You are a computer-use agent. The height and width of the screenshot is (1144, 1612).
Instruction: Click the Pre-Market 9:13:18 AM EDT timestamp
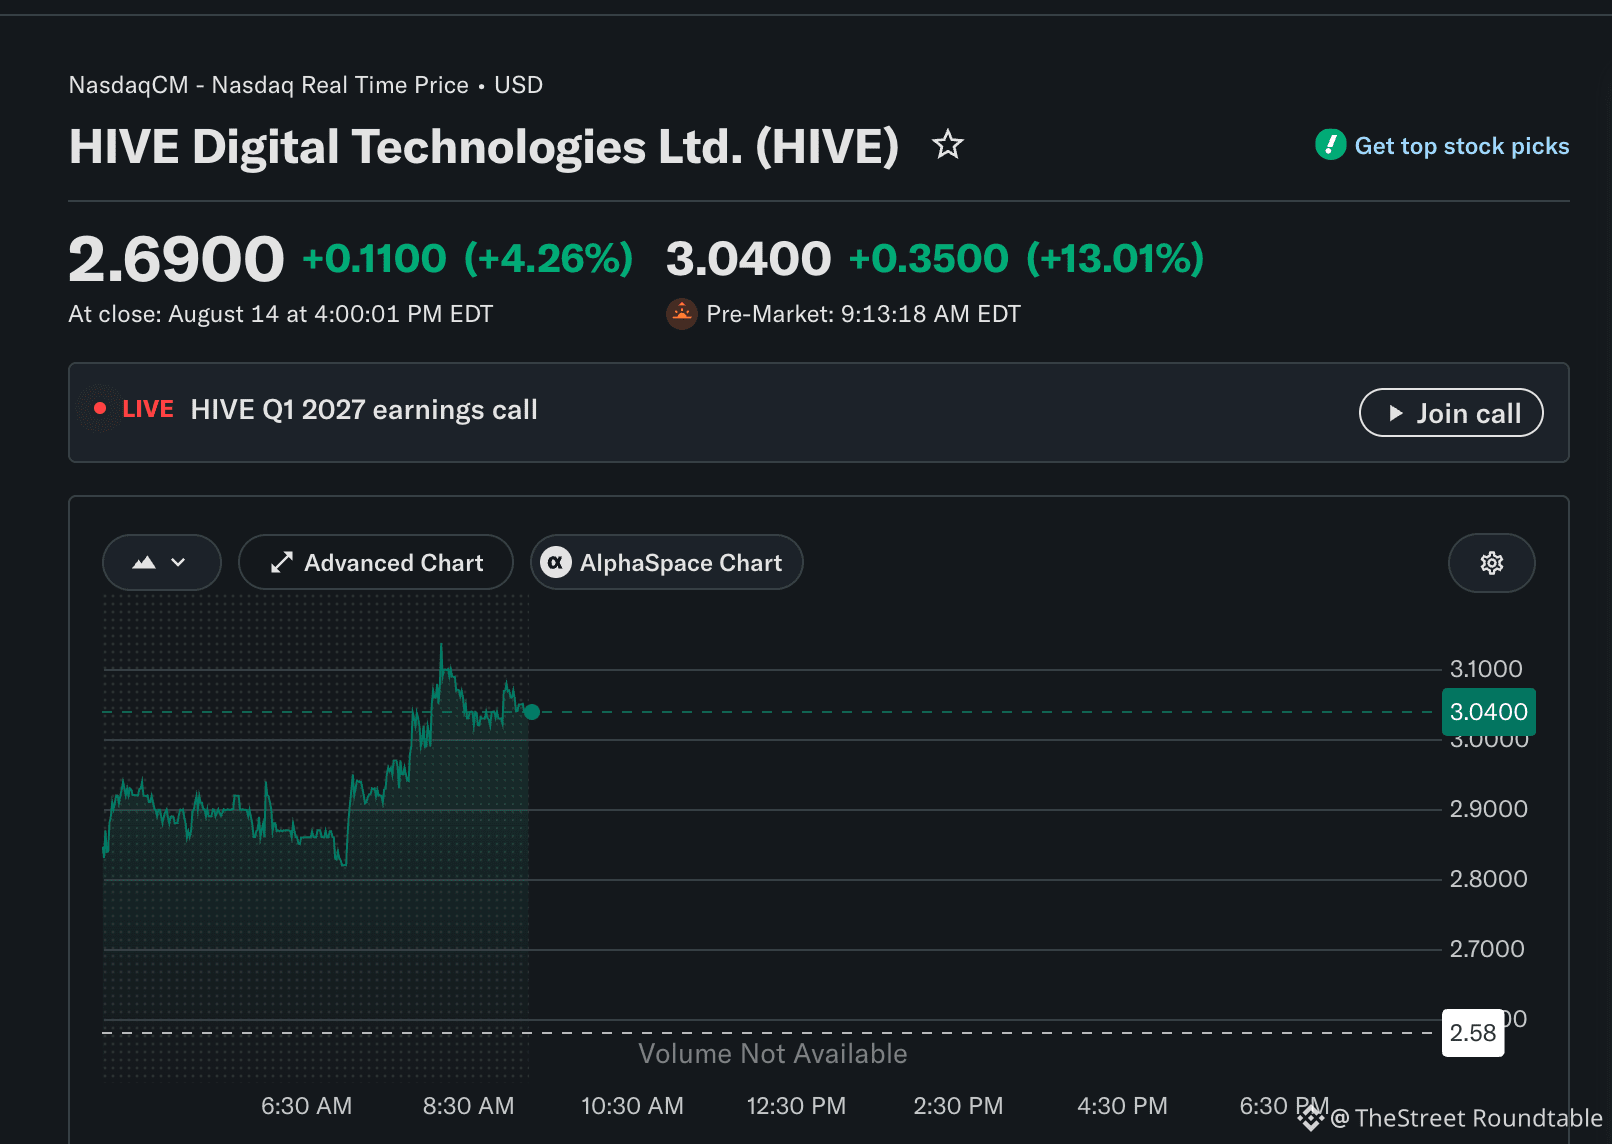coord(864,314)
